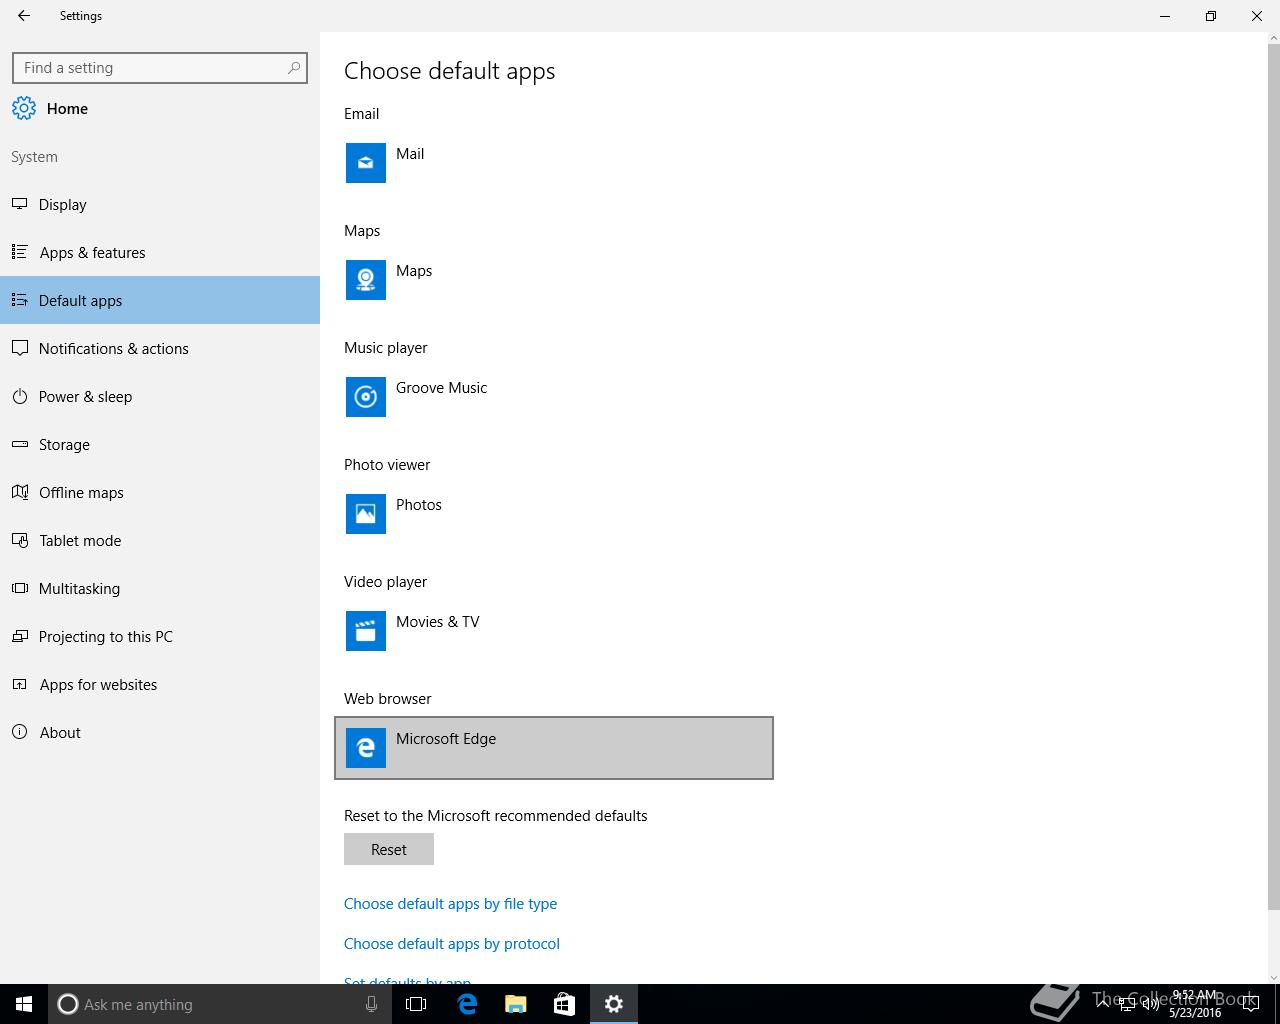Open Choose default apps by file type
The width and height of the screenshot is (1280, 1024).
pyautogui.click(x=450, y=903)
